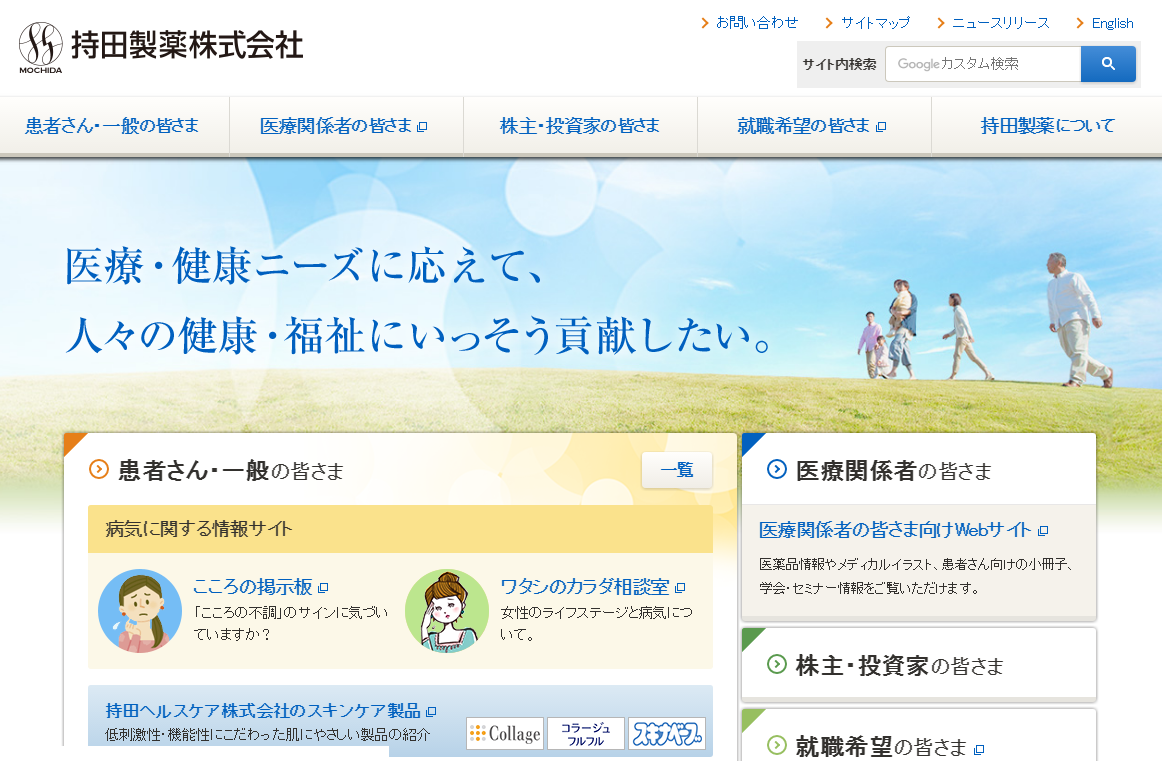Click the サイト内検索 label
The height and width of the screenshot is (761, 1162).
click(x=840, y=64)
